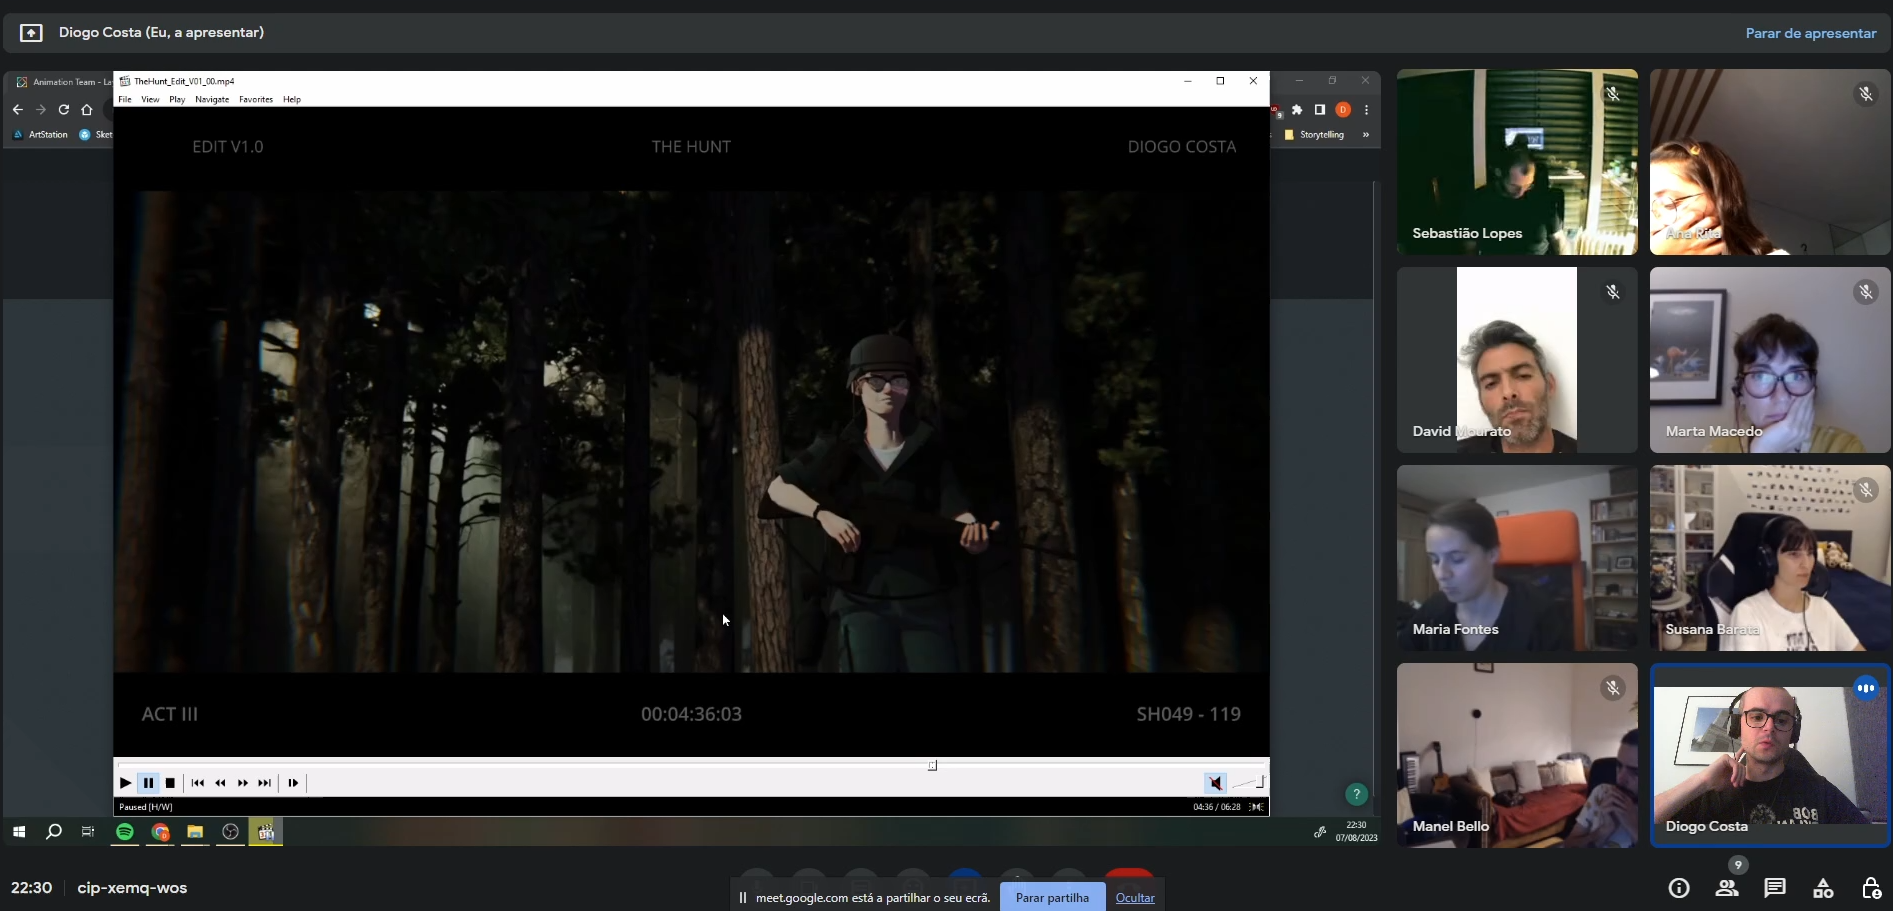Screen dimensions: 1893x911
Task: Stop the video with the Stop button
Action: point(170,783)
